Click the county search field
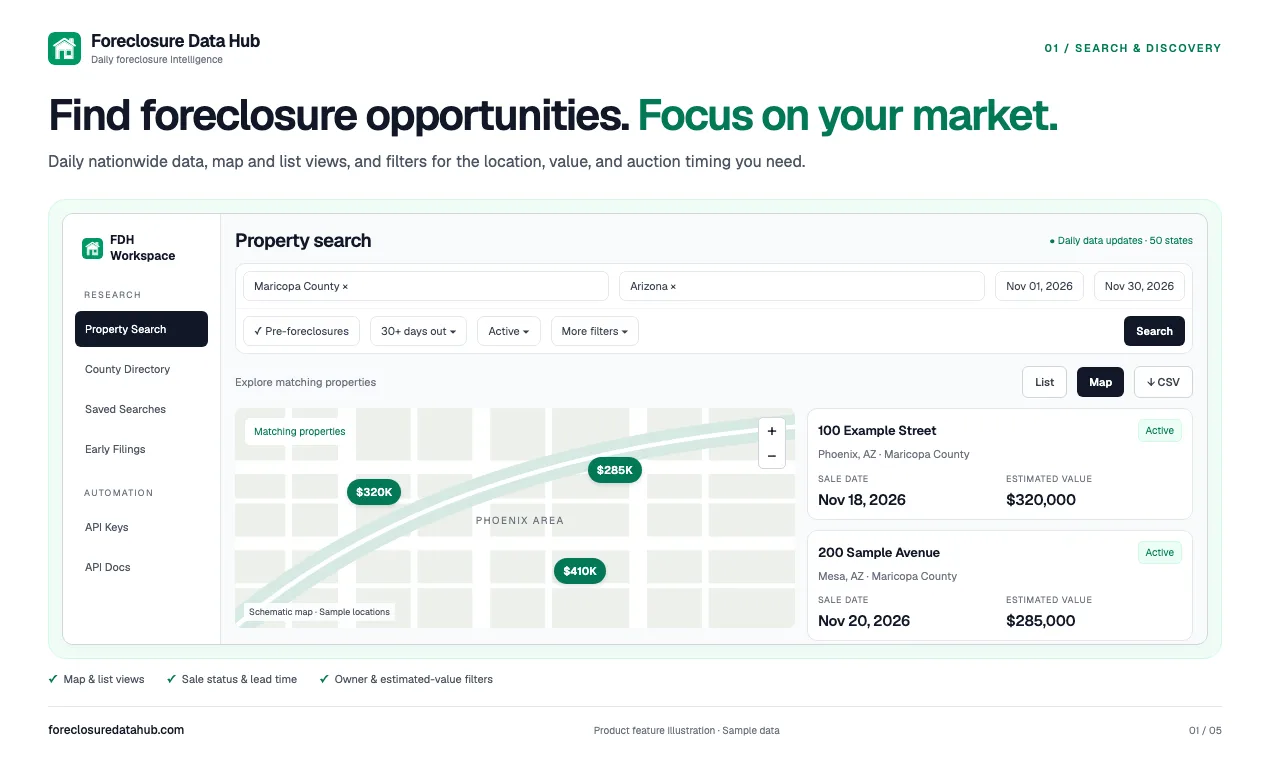Screen dimensions: 1270x760 point(426,286)
